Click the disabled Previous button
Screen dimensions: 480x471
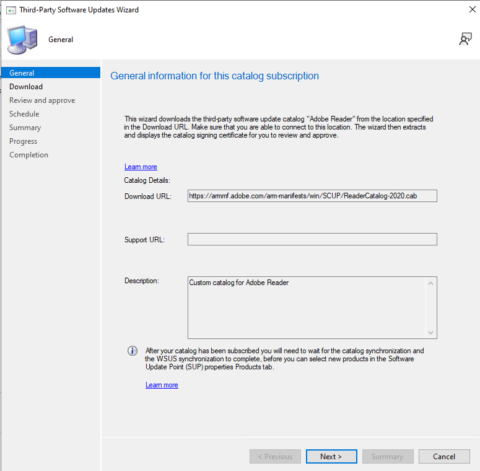click(x=275, y=456)
